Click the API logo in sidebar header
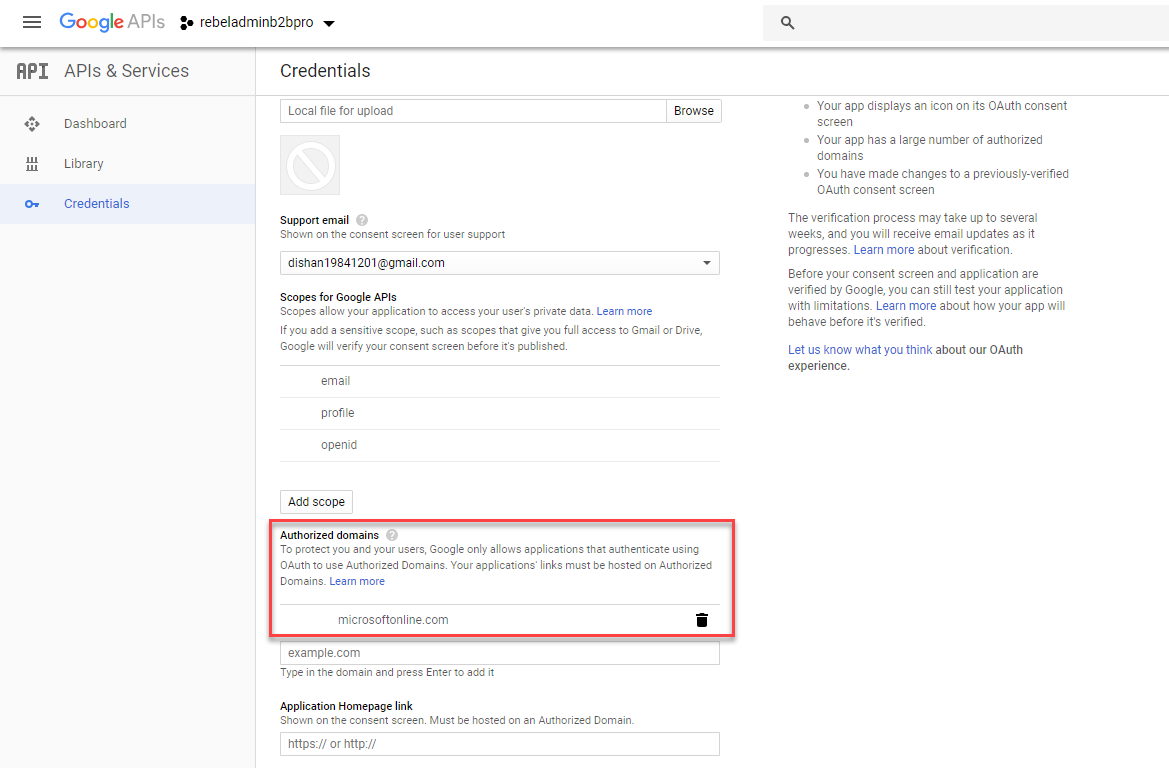Viewport: 1169px width, 768px height. pos(32,71)
